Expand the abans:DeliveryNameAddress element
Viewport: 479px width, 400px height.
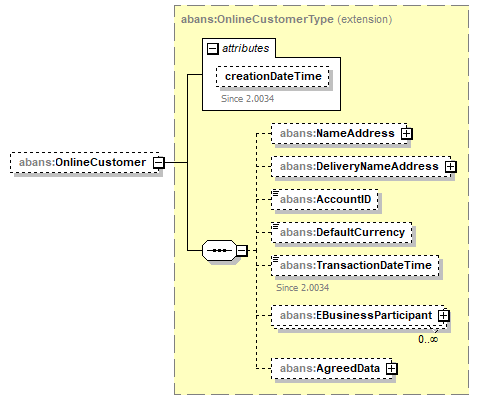[451, 166]
